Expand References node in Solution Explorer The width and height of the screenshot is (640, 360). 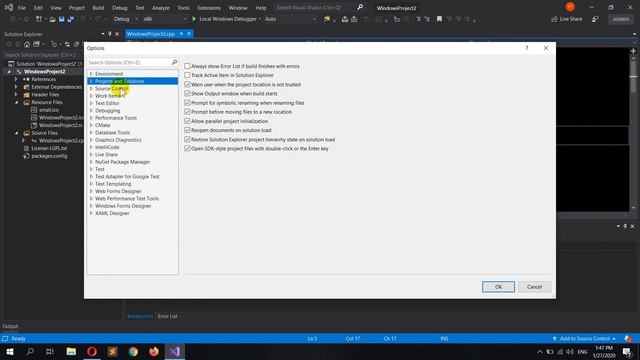(x=16, y=79)
